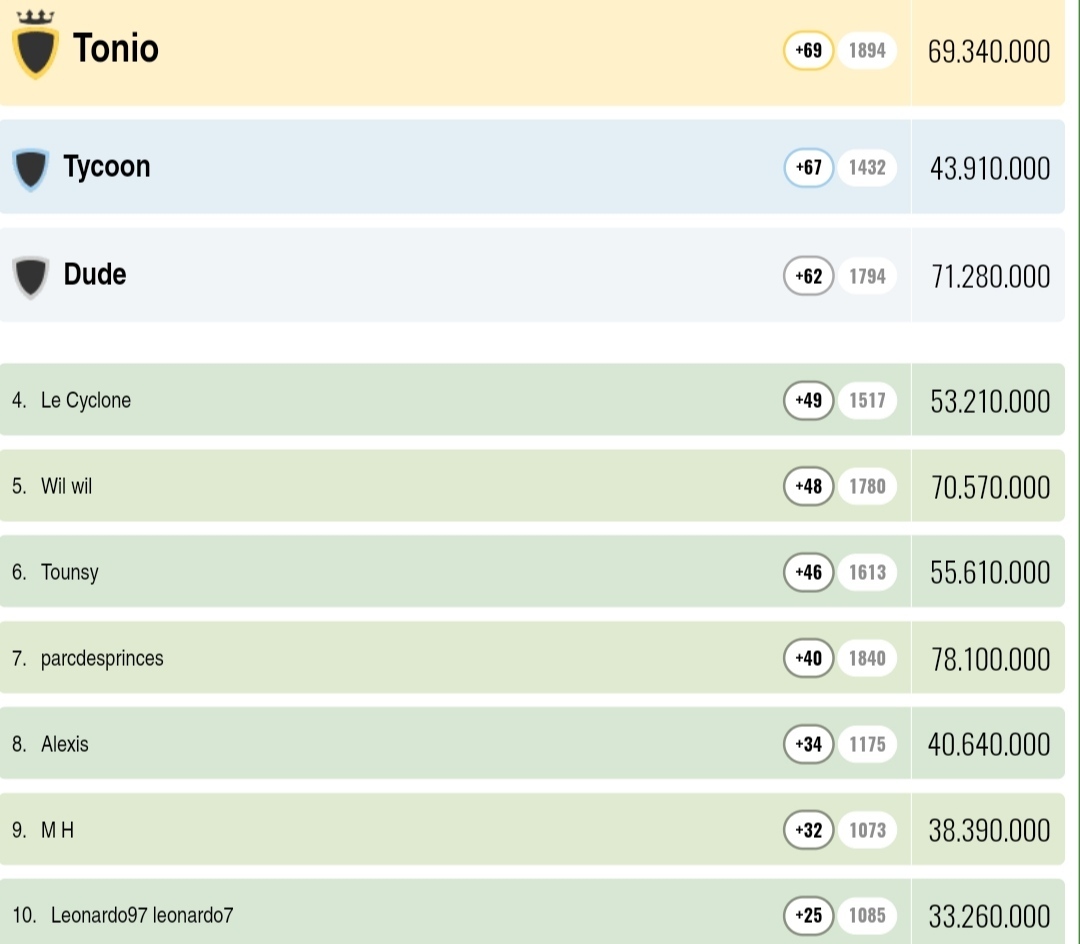Click Tonio's 69.340.000 value

click(x=989, y=52)
